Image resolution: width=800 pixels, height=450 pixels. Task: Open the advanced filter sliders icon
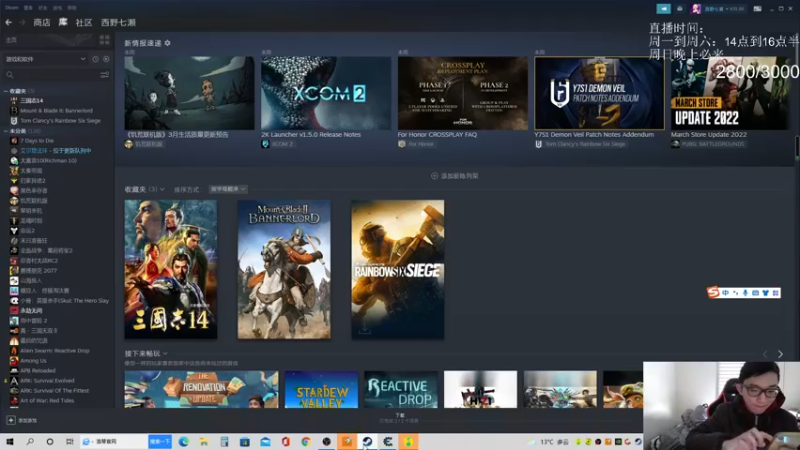point(105,75)
